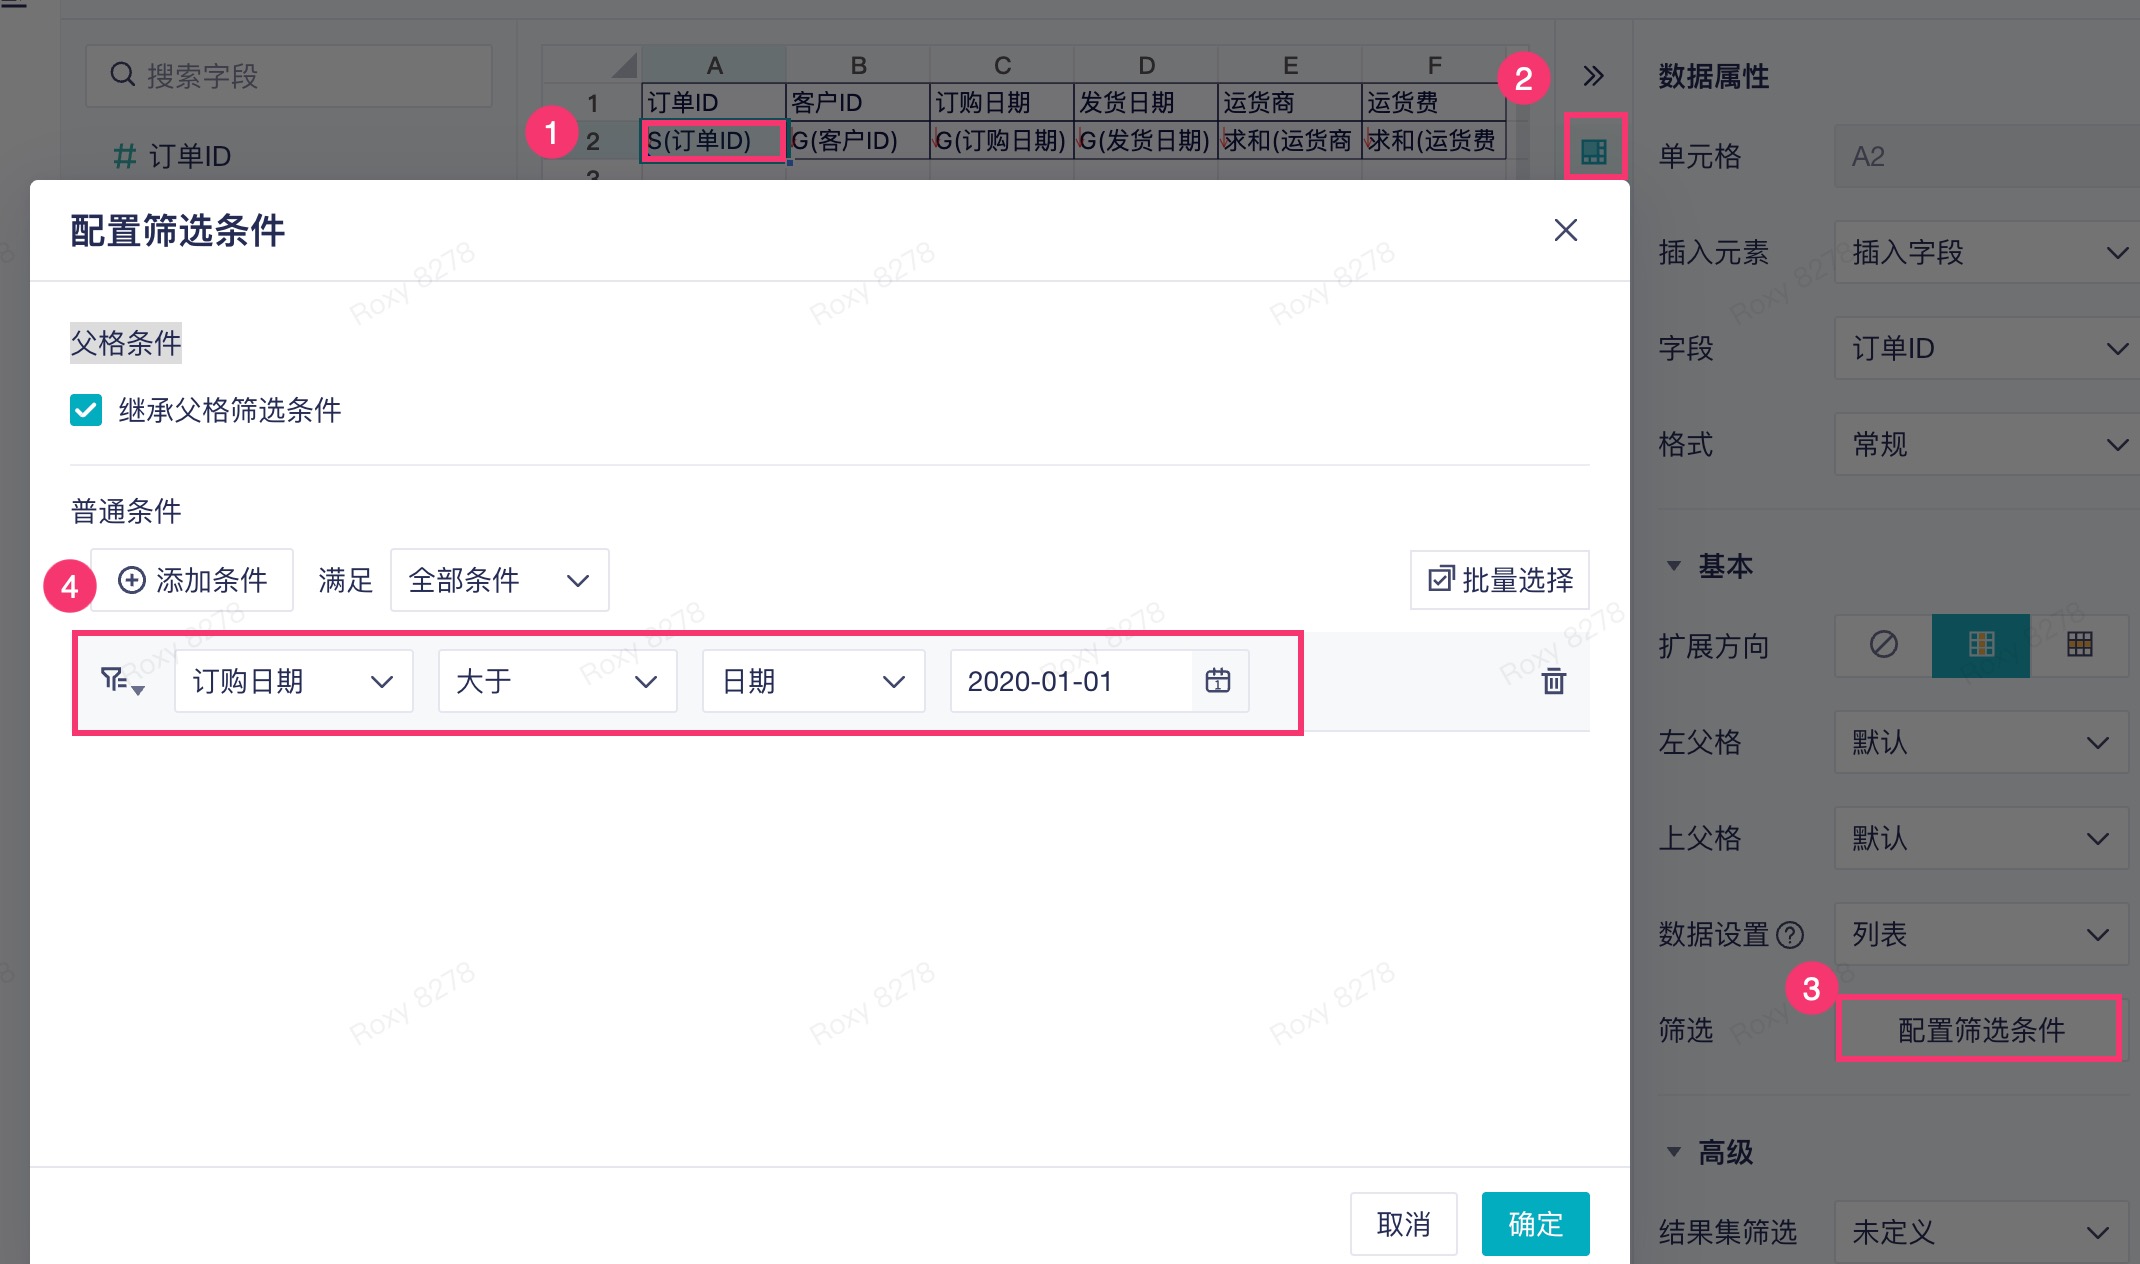Select horizontal expansion direction icon

2079,645
